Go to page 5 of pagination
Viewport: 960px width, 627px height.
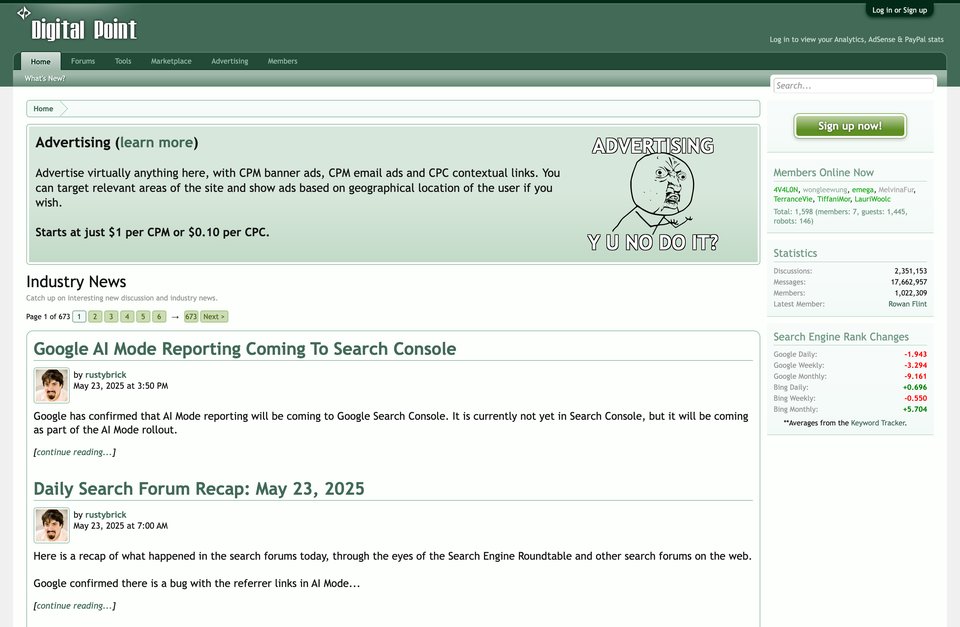(x=143, y=317)
